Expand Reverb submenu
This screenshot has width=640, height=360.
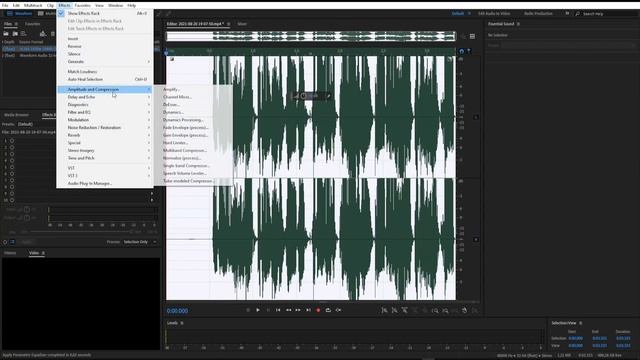(105, 135)
